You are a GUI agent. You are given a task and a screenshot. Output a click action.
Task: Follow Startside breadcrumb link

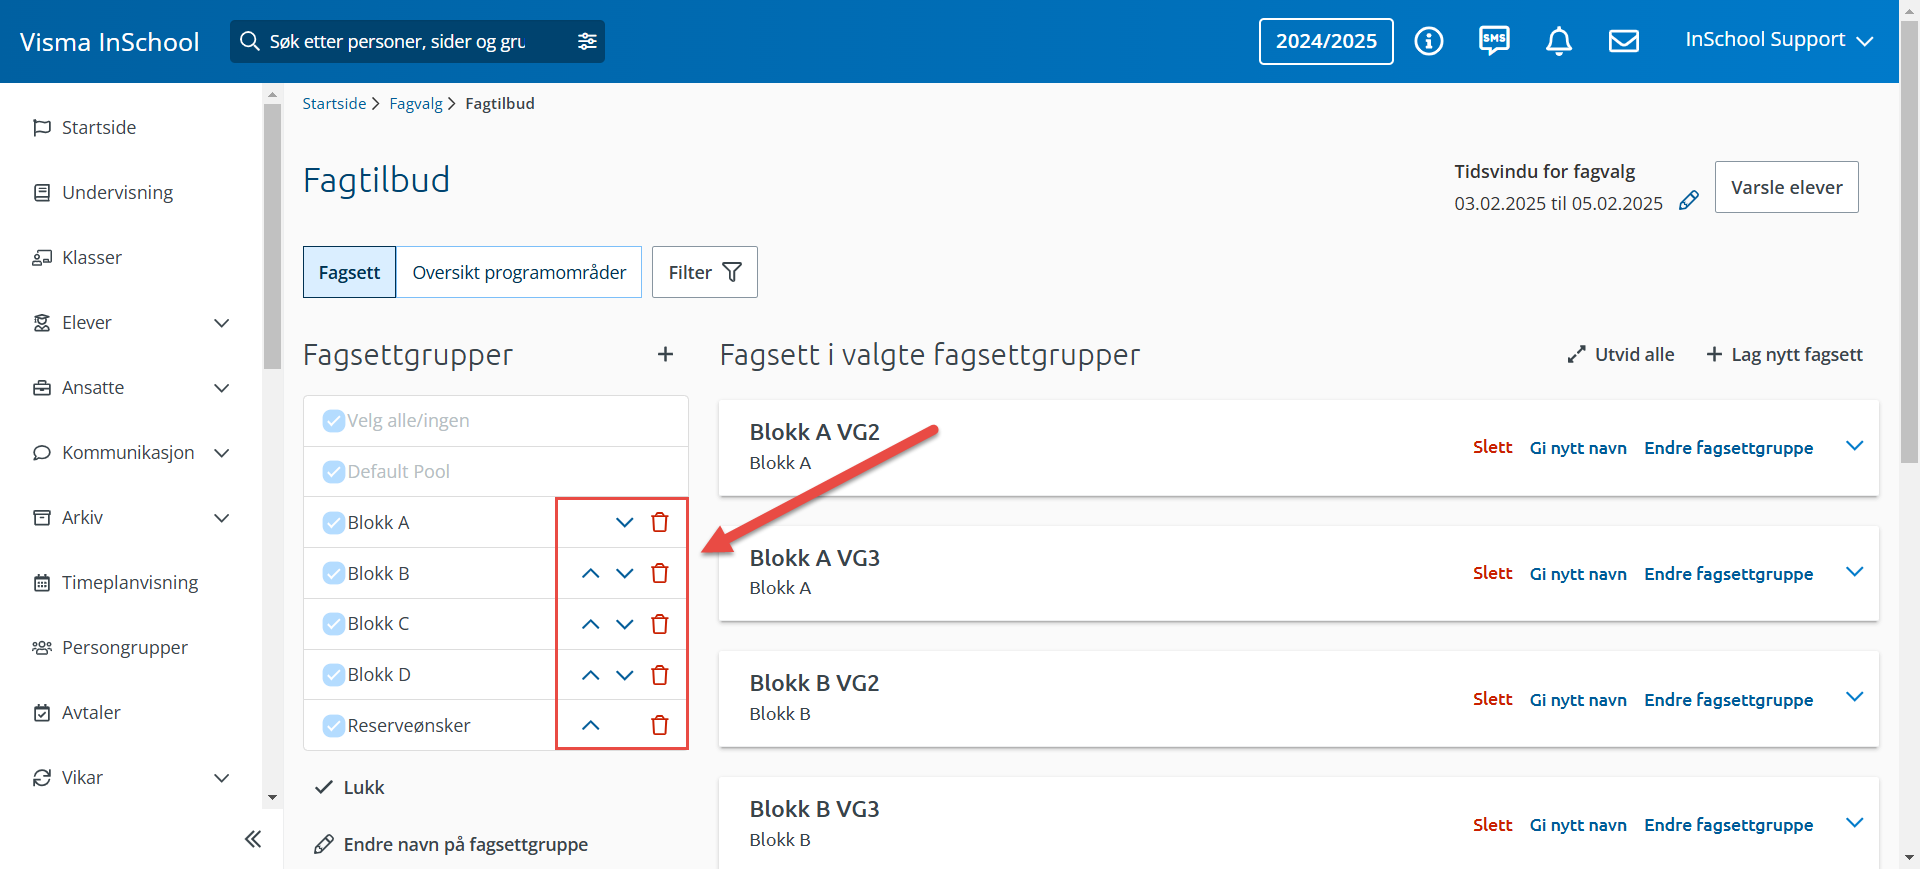coord(334,104)
